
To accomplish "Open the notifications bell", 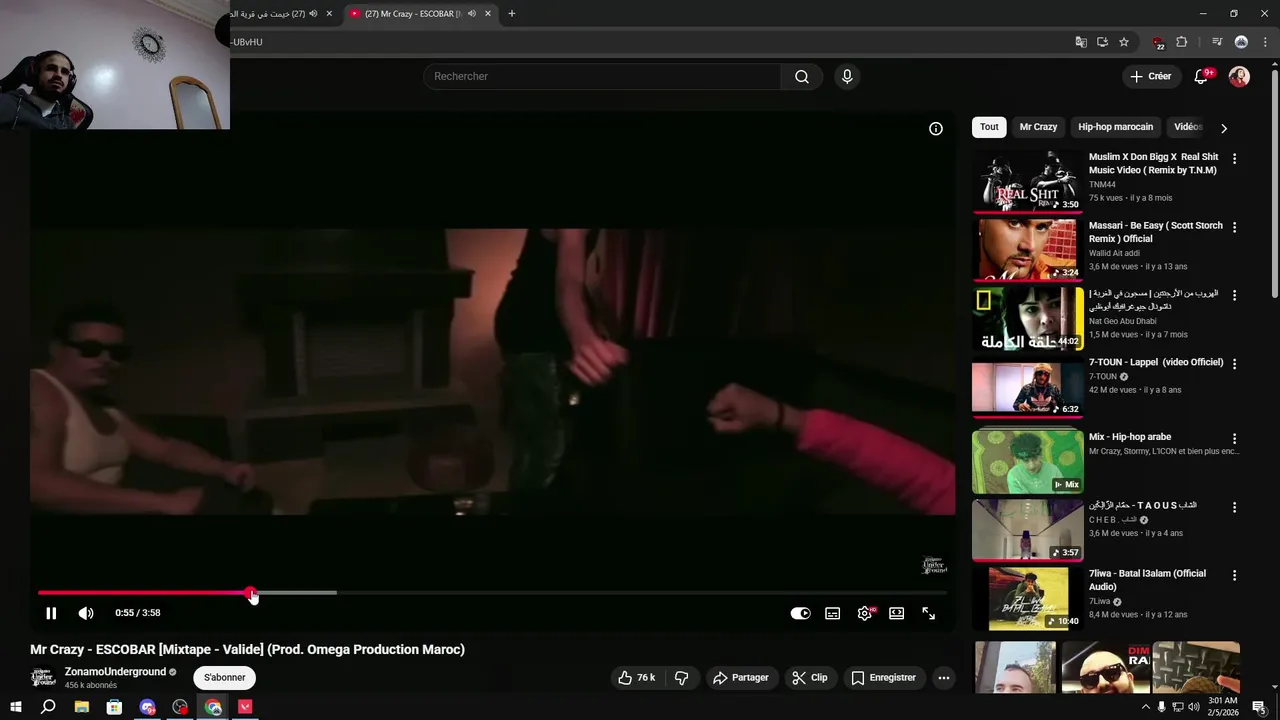I will pos(1202,76).
